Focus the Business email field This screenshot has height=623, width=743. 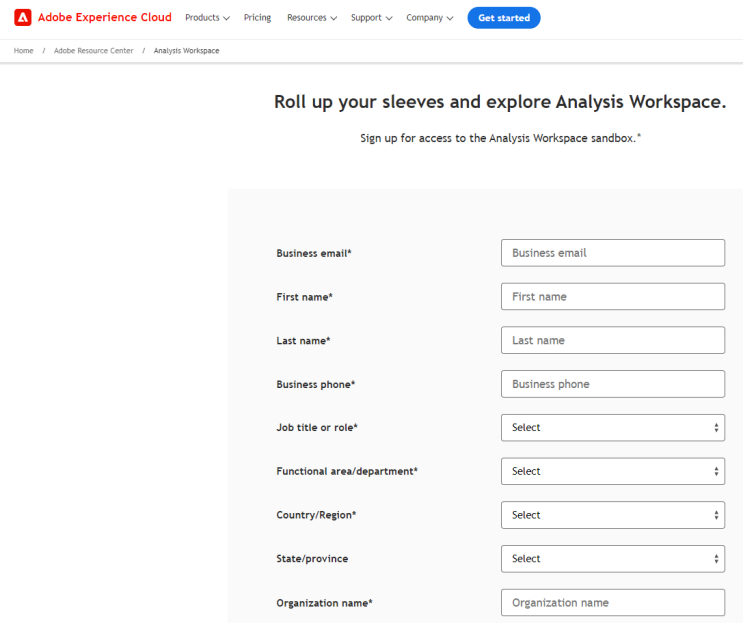613,253
